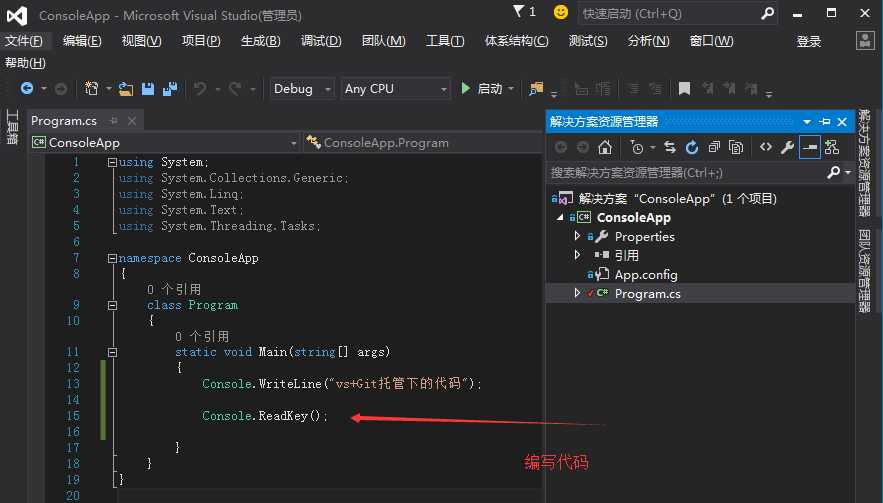Select App.config in Solution Explorer

(x=646, y=274)
